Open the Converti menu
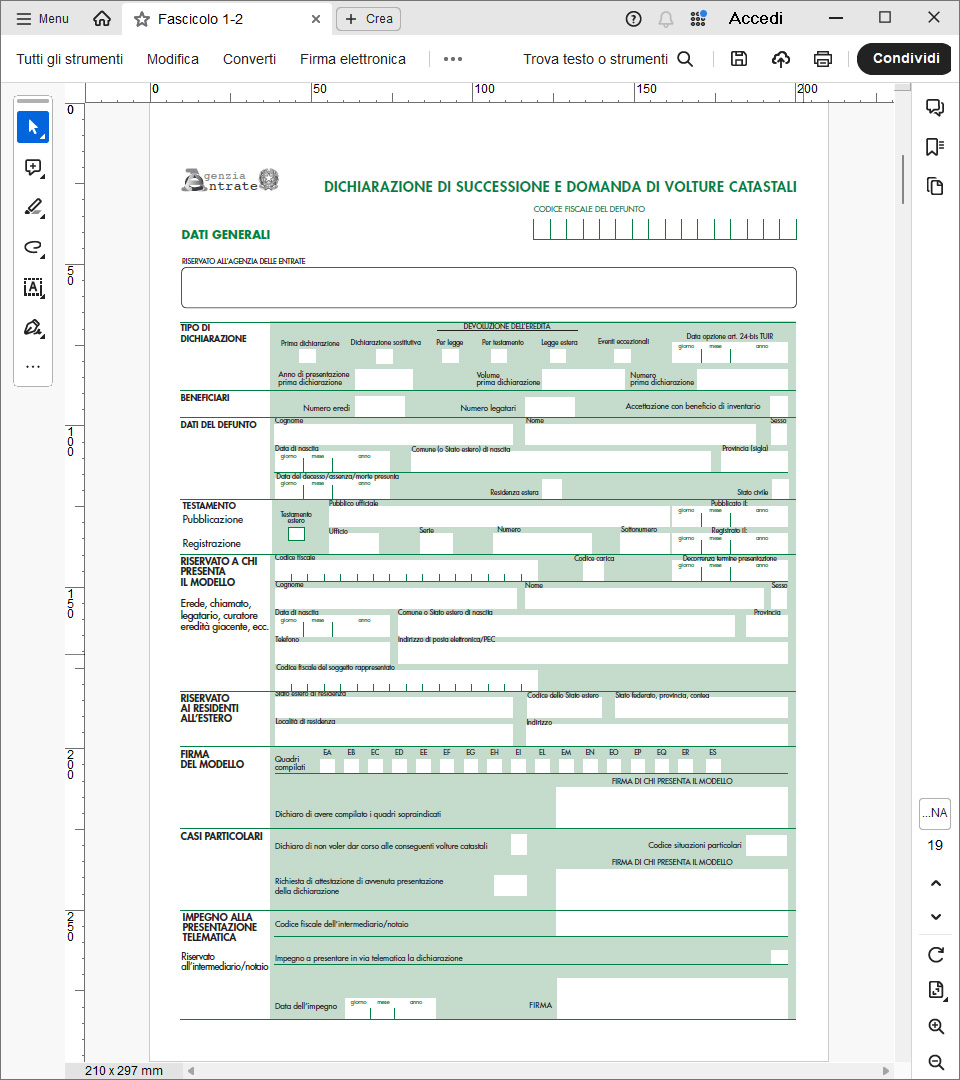 pyautogui.click(x=249, y=59)
